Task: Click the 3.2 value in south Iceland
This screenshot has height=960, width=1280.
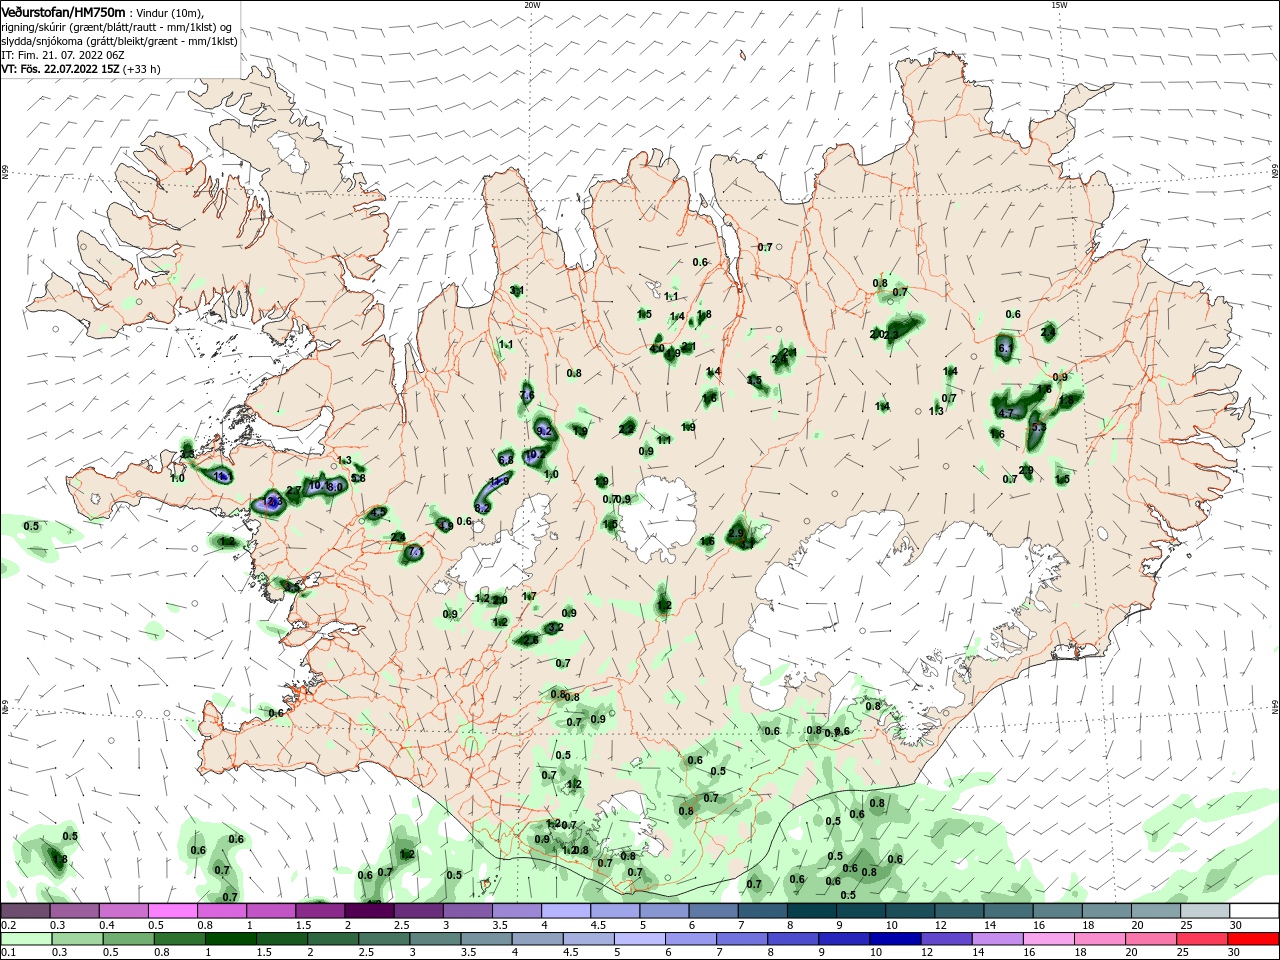Action: [556, 628]
